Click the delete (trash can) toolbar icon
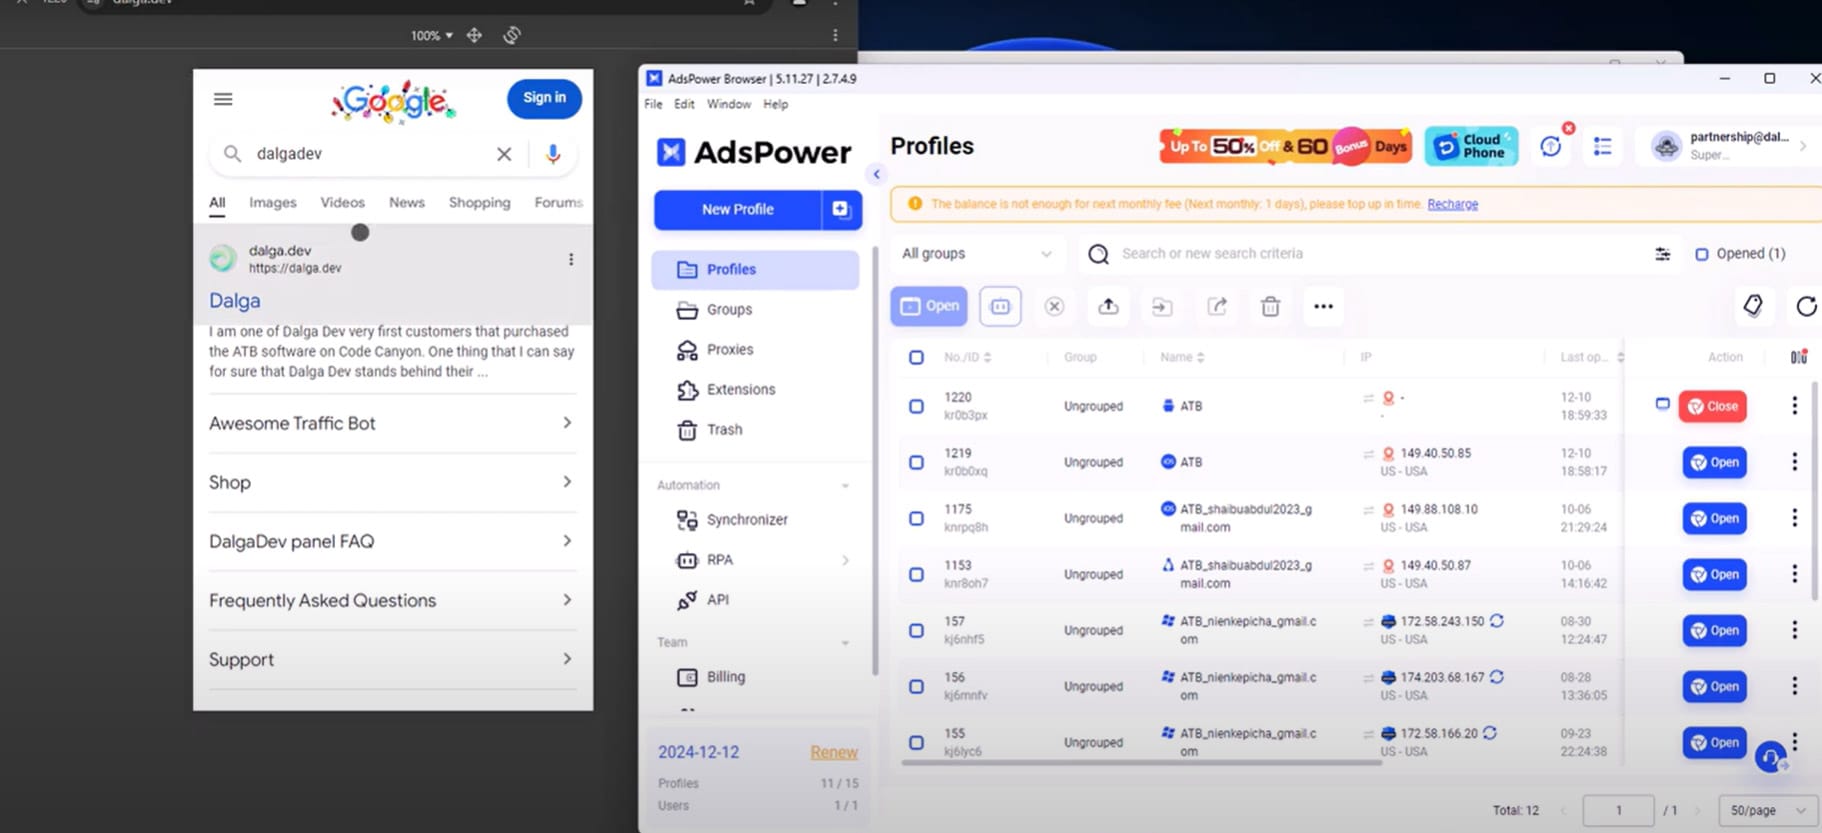The image size is (1822, 833). tap(1270, 306)
